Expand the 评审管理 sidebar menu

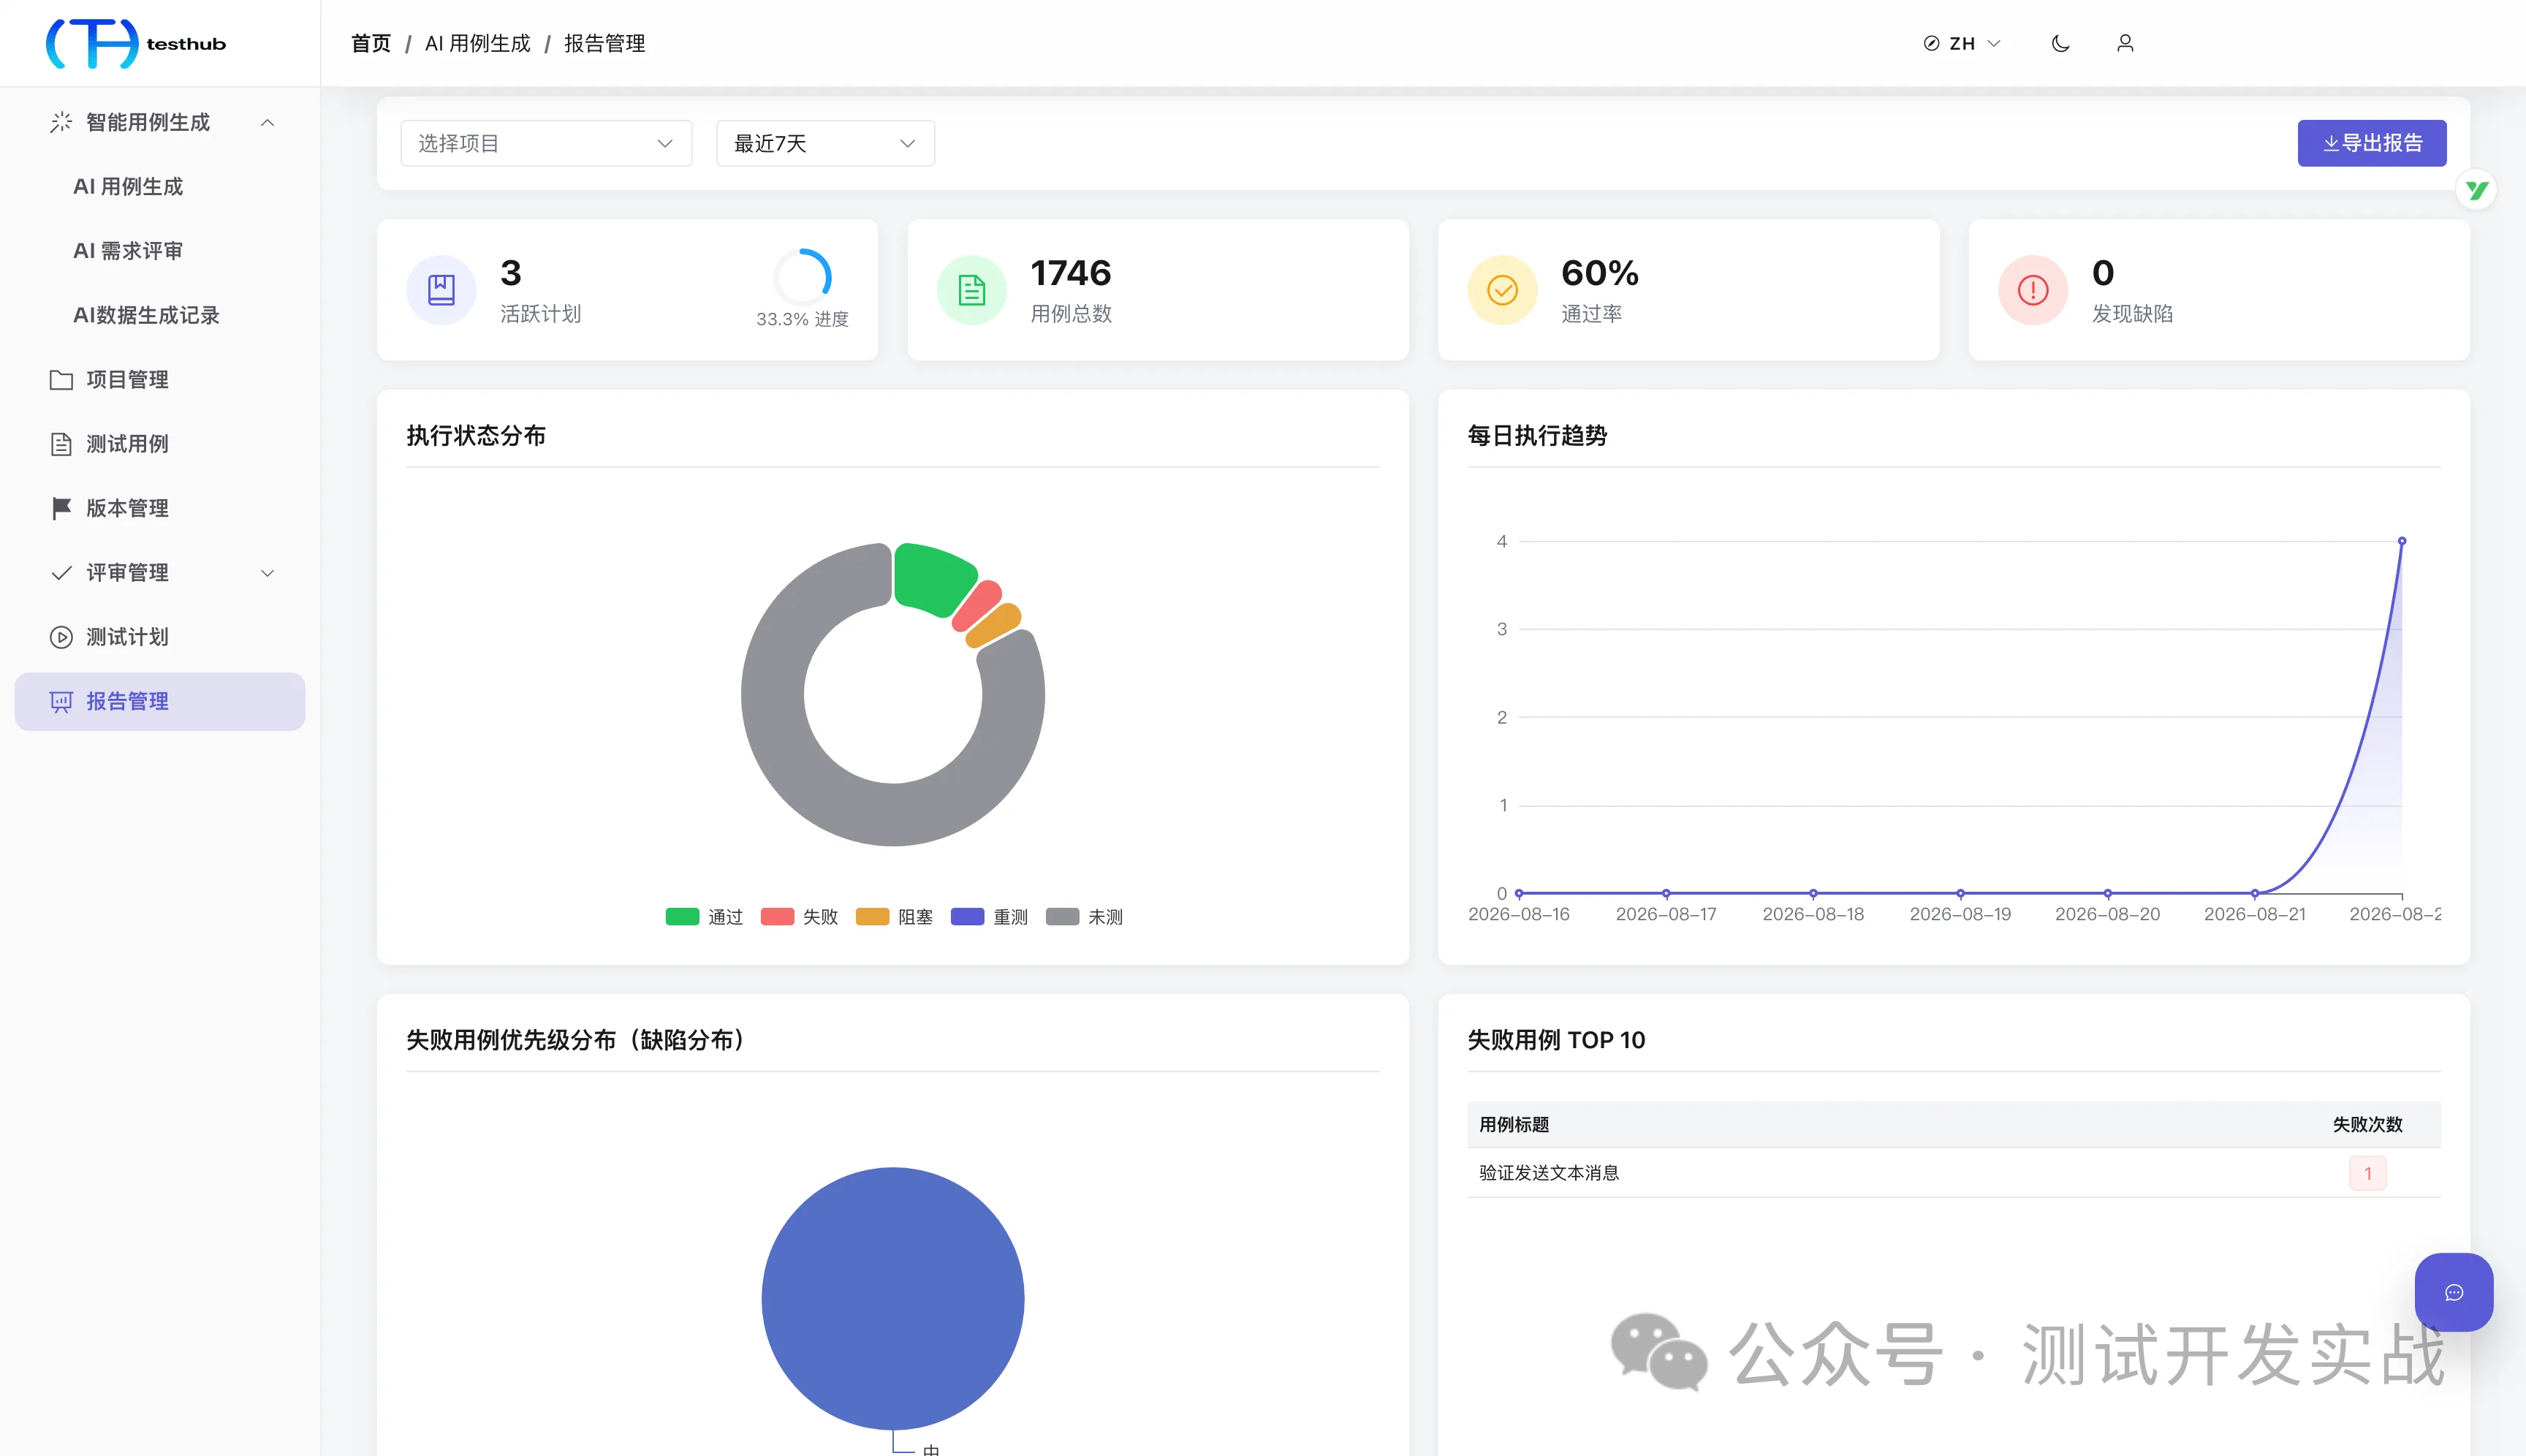[160, 573]
